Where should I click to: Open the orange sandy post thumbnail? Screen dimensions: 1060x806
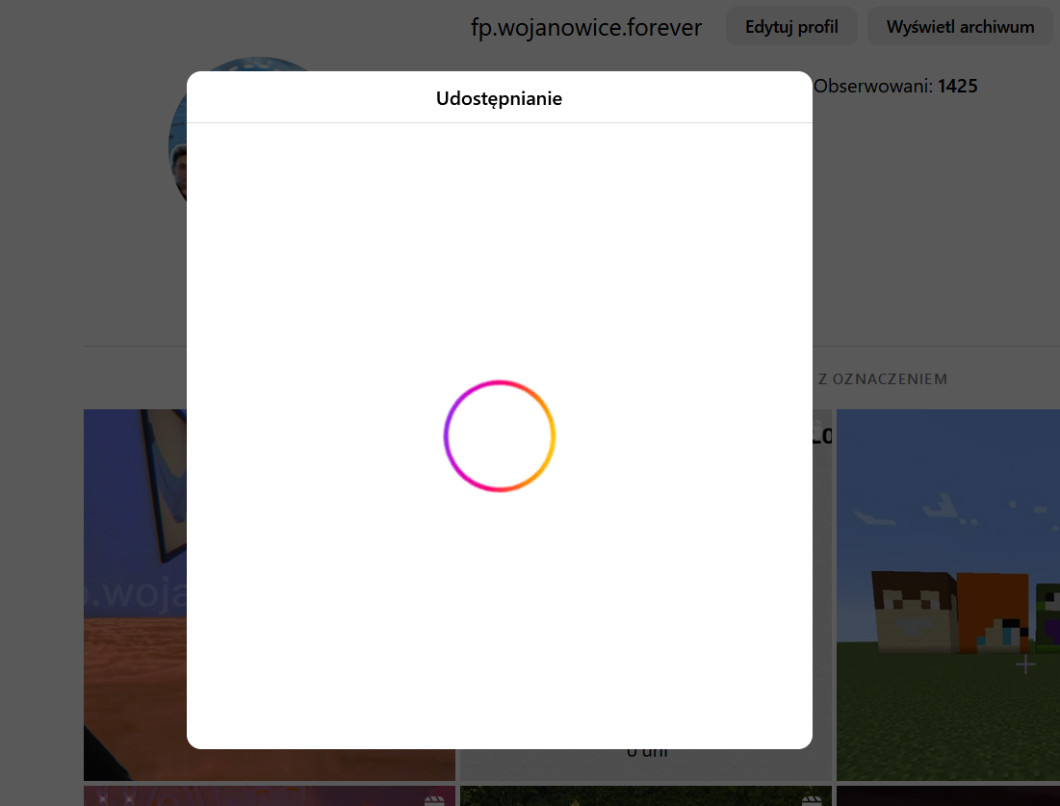pos(134,594)
